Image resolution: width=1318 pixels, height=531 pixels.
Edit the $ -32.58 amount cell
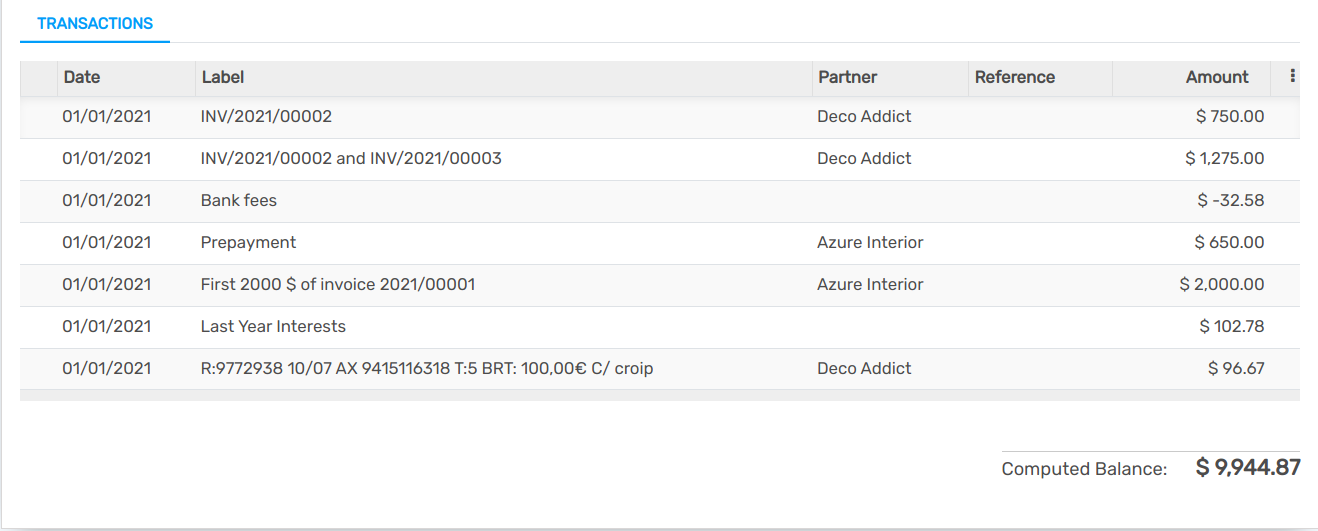1230,200
